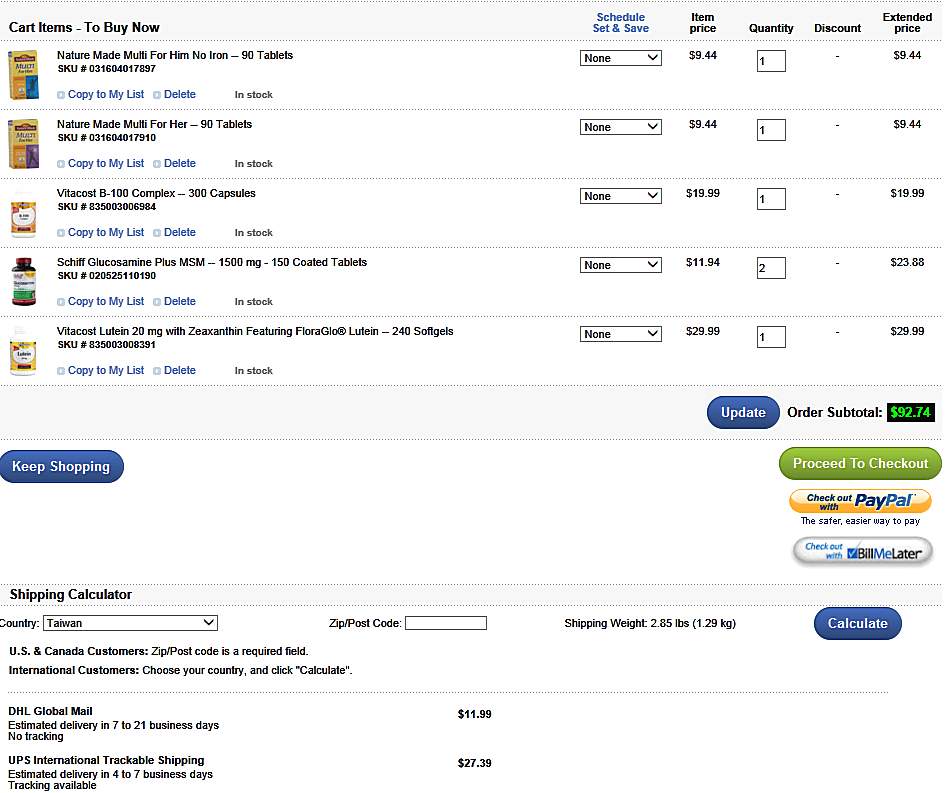Open Schiff Glucosamine Plus MSM product link
Viewport: 945px width, 793px height.
click(212, 262)
